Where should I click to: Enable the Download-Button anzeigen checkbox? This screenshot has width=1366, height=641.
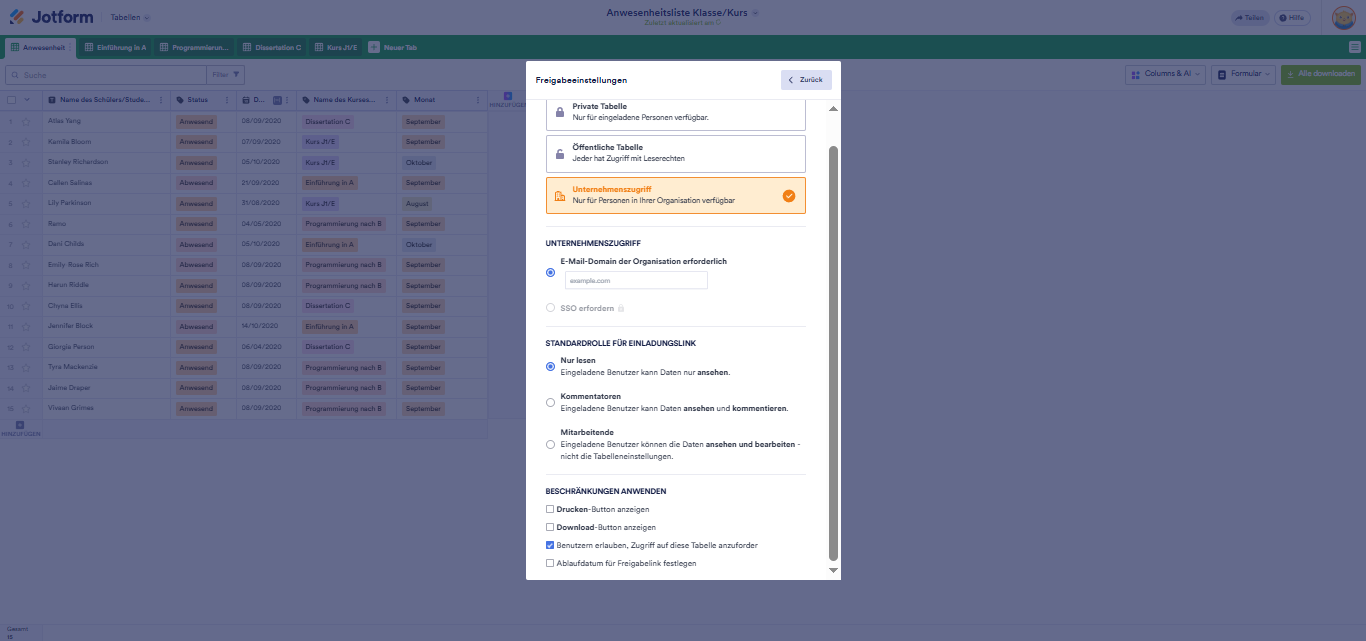click(550, 527)
